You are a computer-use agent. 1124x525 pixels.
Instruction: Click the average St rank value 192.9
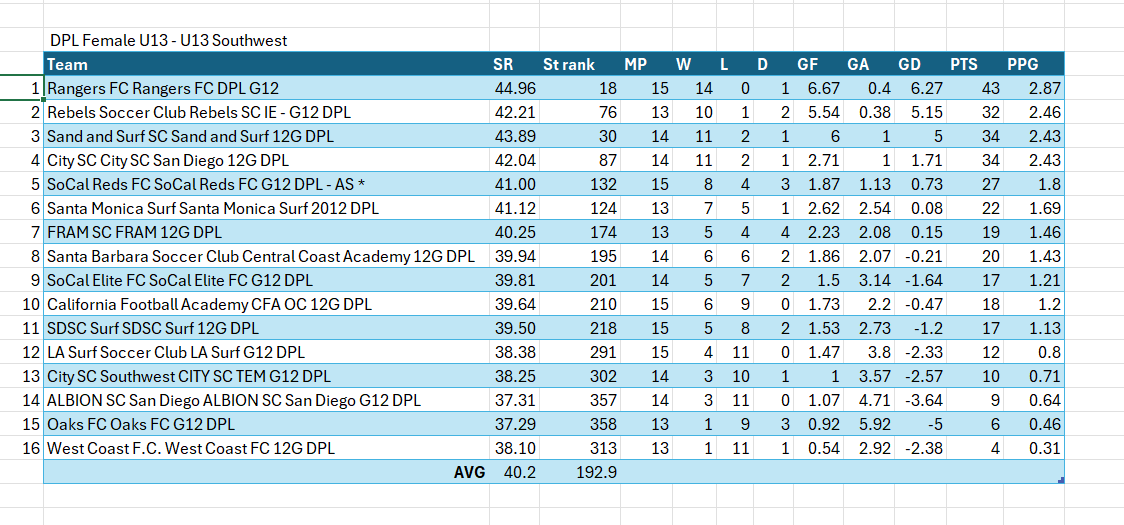pyautogui.click(x=596, y=473)
